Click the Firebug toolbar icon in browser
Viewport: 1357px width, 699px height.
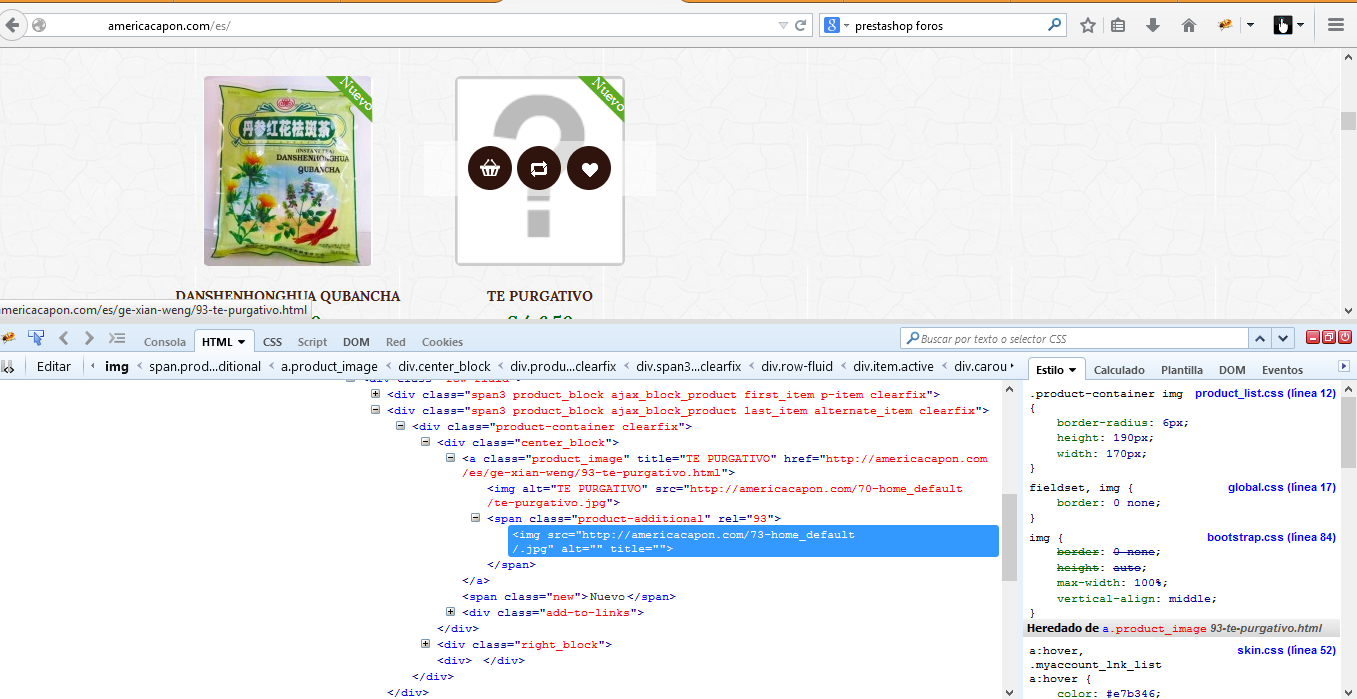click(1224, 25)
